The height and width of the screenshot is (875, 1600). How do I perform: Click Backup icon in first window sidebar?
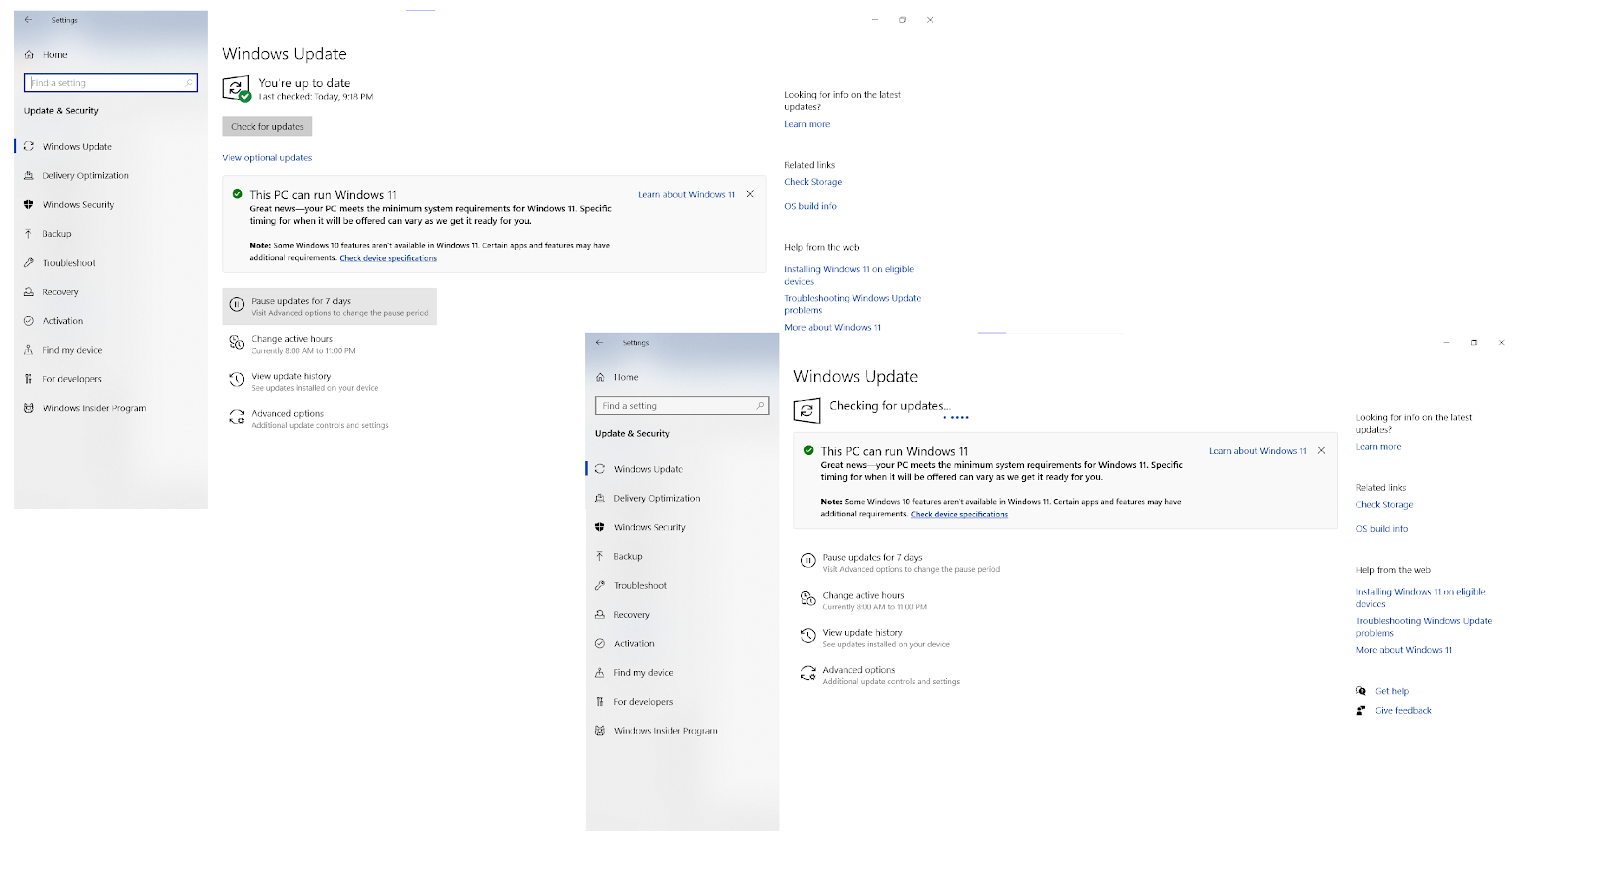(29, 234)
